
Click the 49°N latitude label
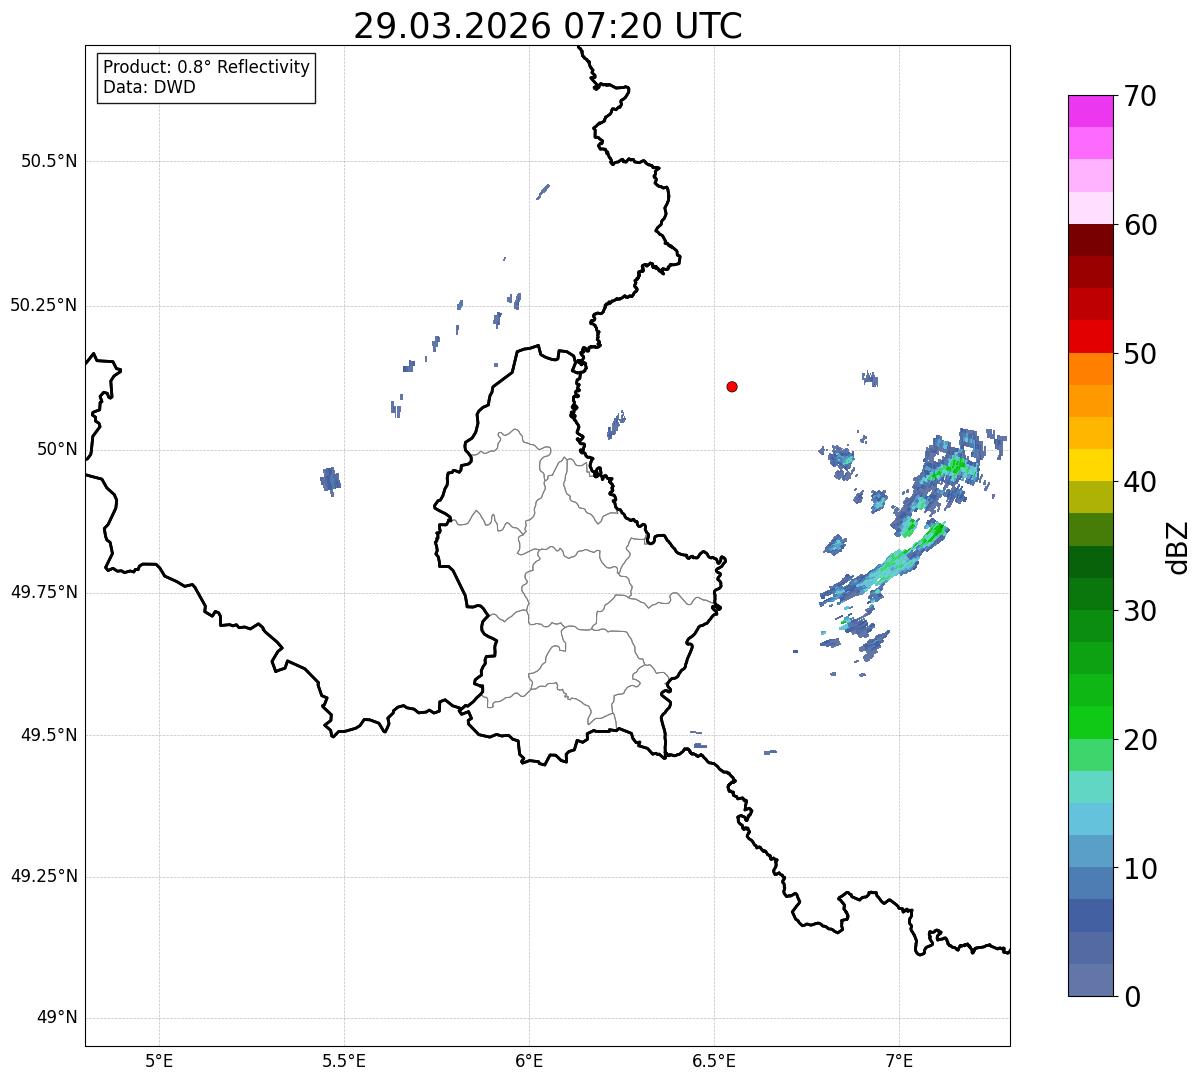[58, 1018]
